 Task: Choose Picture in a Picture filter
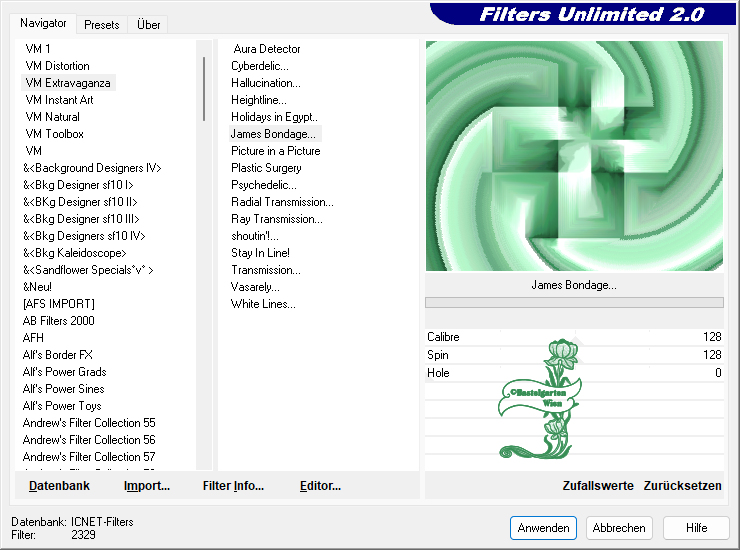276,151
